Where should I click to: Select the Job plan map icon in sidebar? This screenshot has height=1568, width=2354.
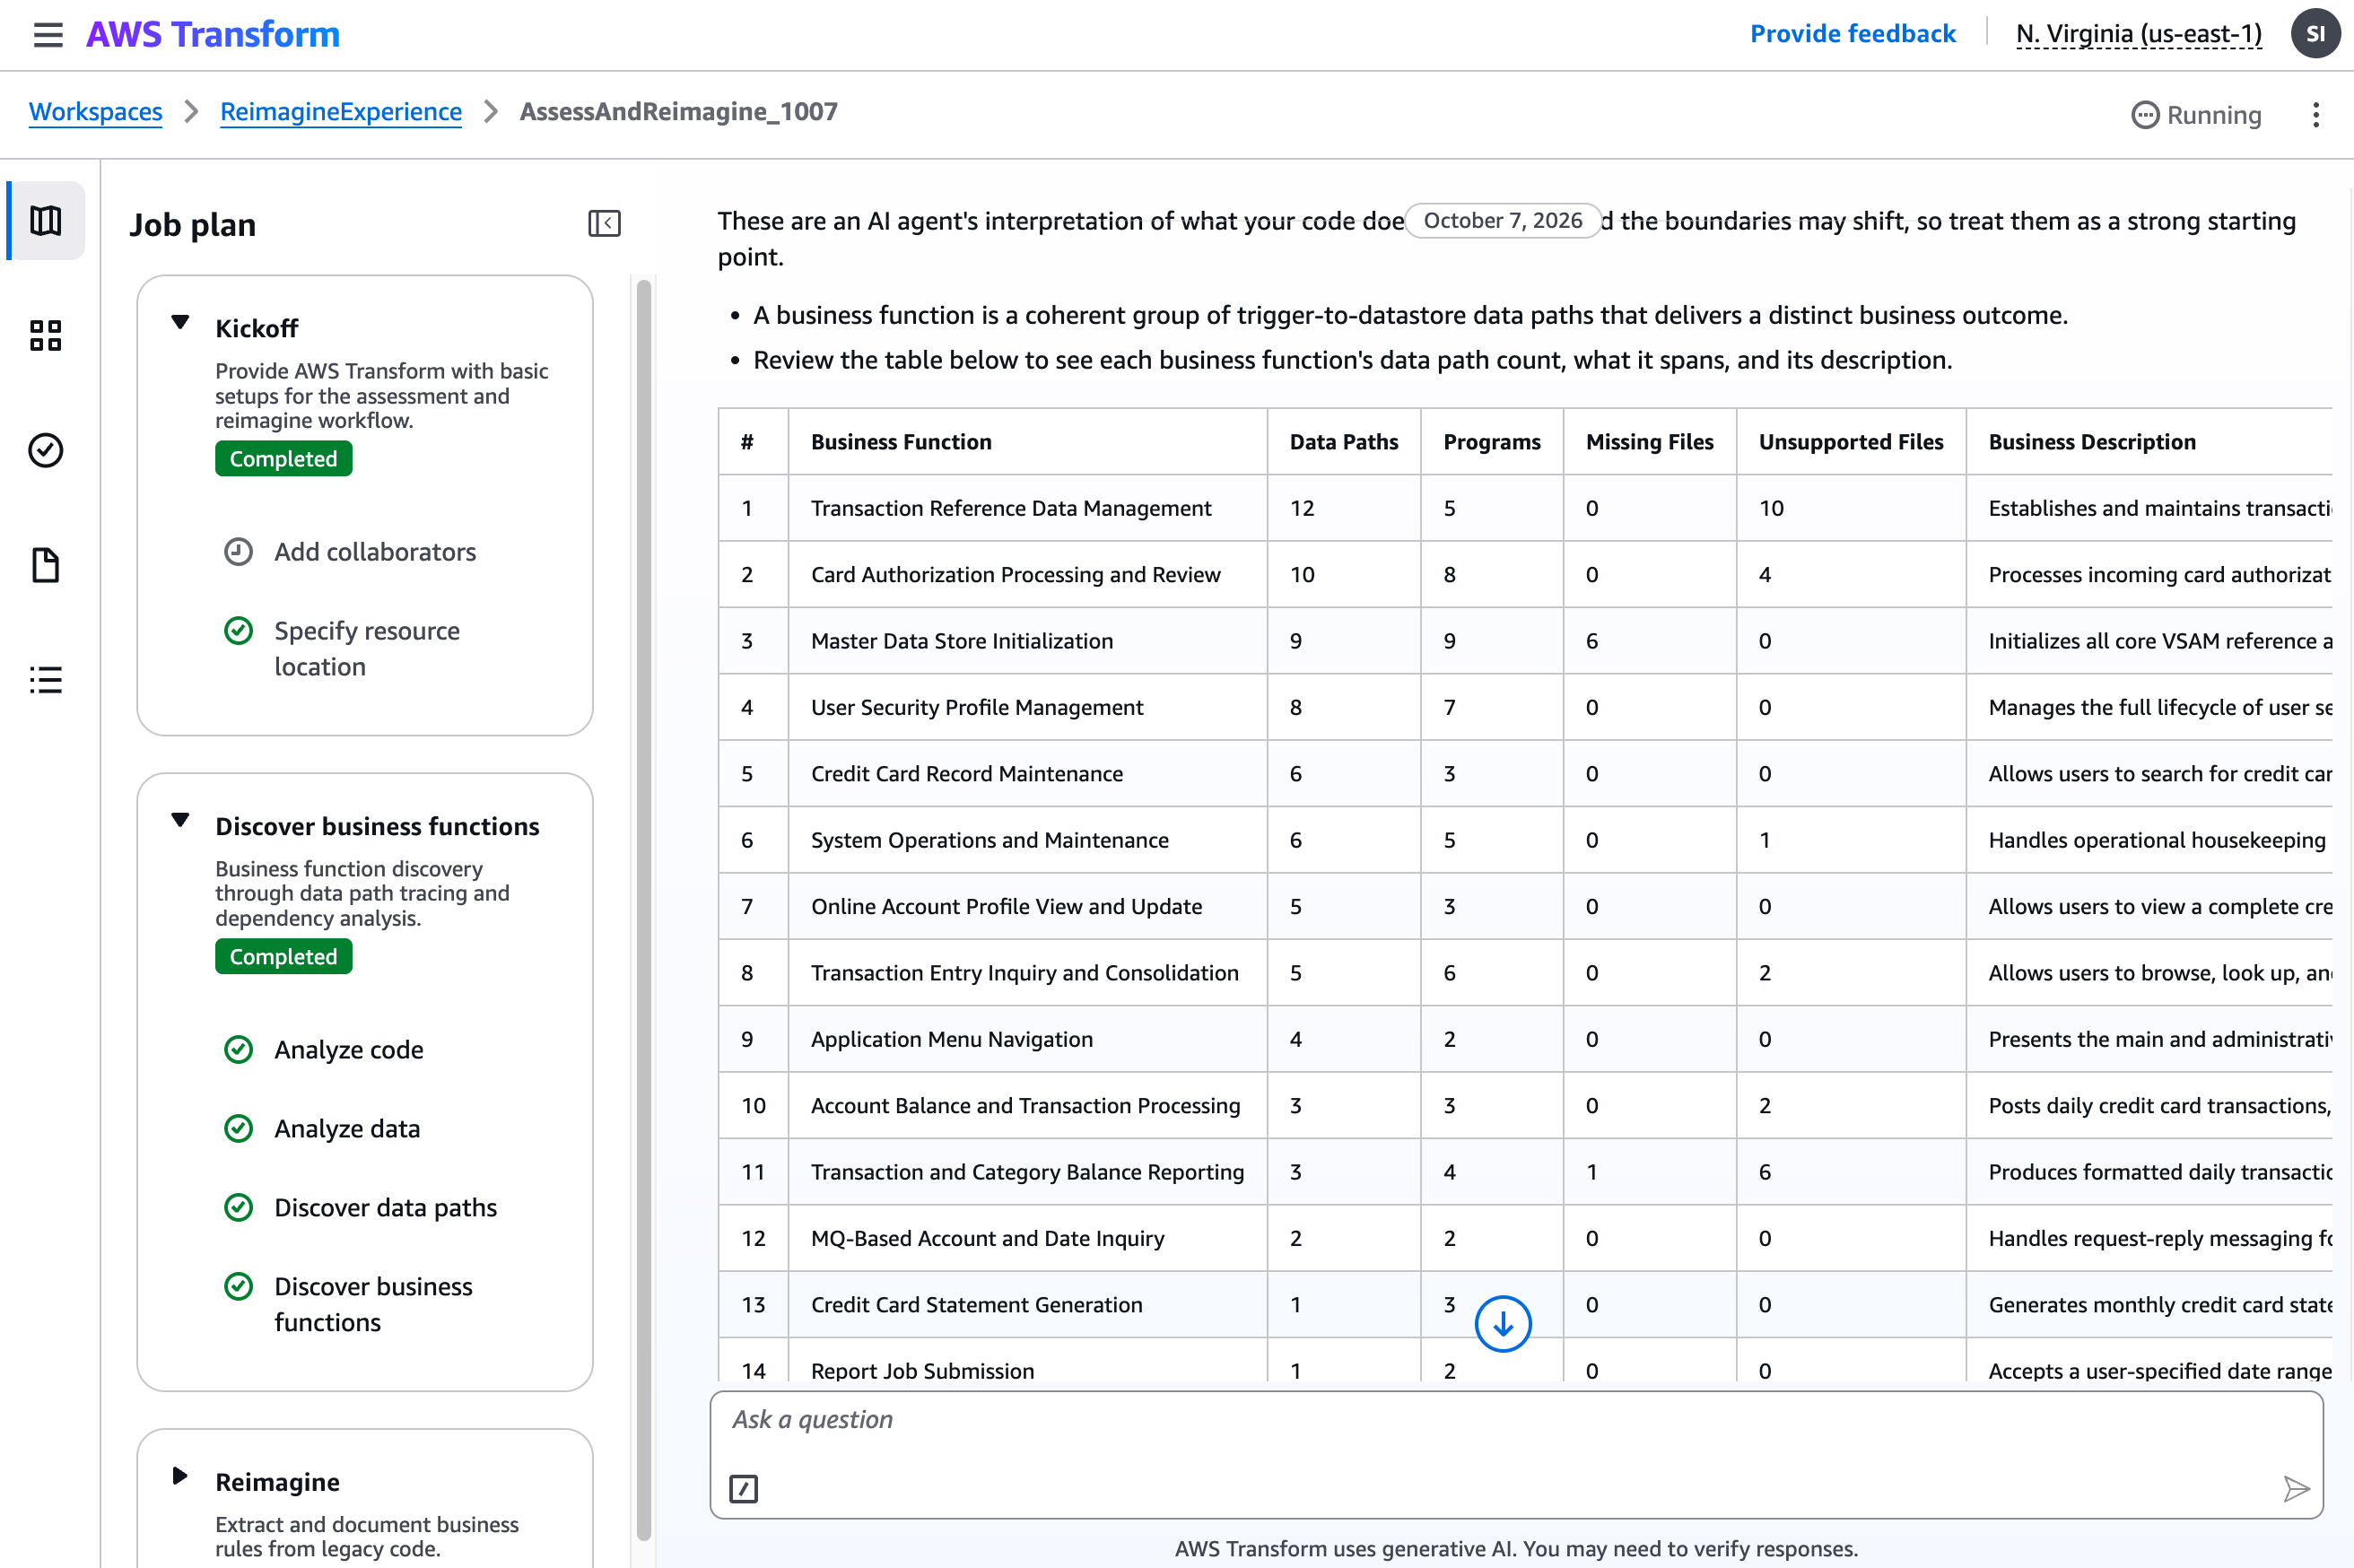pyautogui.click(x=46, y=221)
